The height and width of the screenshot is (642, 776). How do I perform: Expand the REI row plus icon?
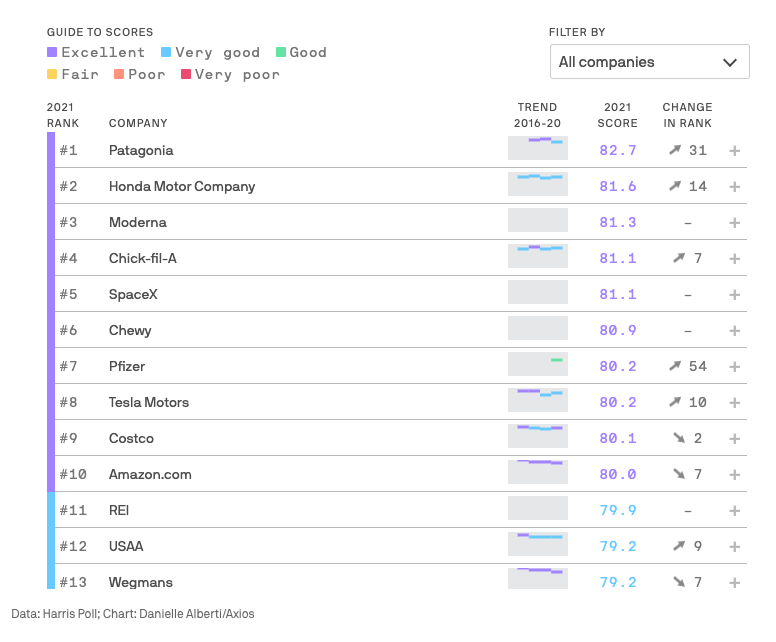point(735,510)
